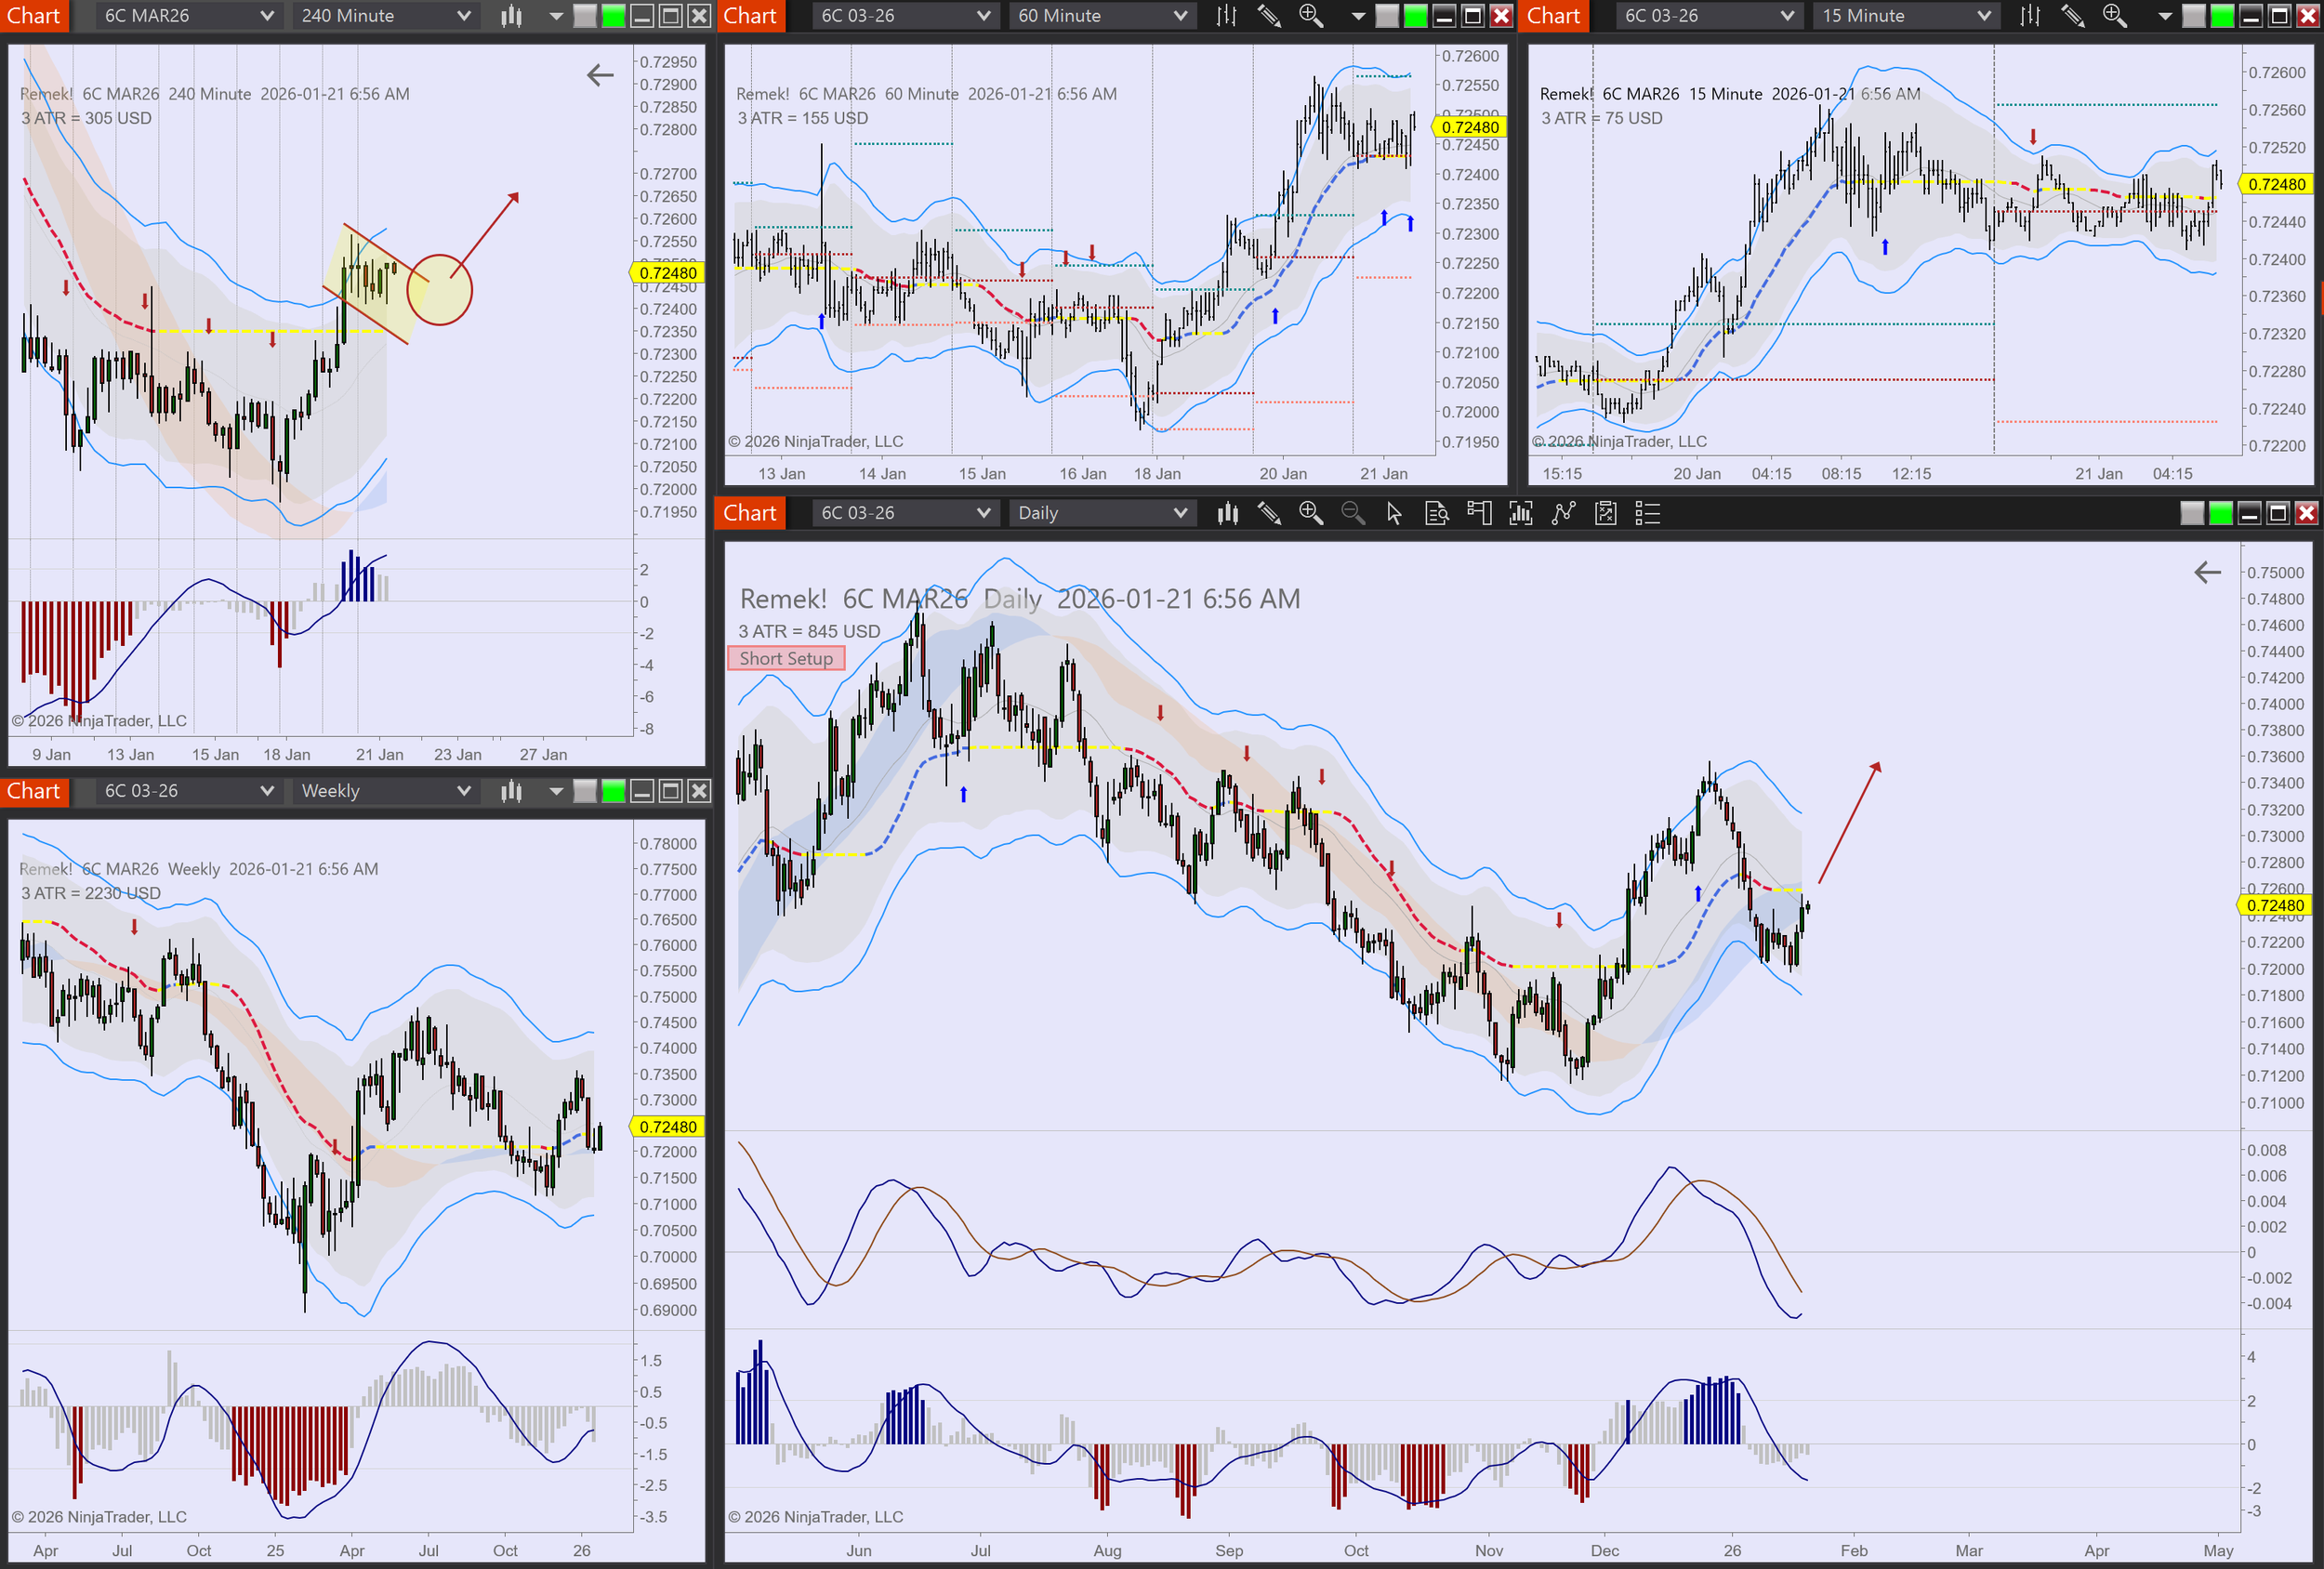Open 15 Minute interval dropdown
The width and height of the screenshot is (2324, 1569).
coord(1906,16)
